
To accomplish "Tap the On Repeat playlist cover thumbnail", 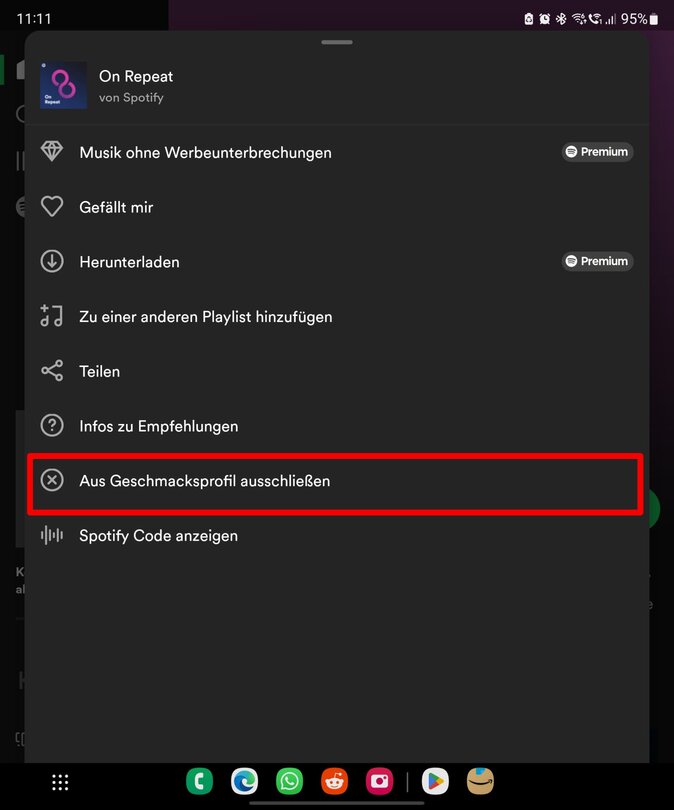I will [63, 85].
